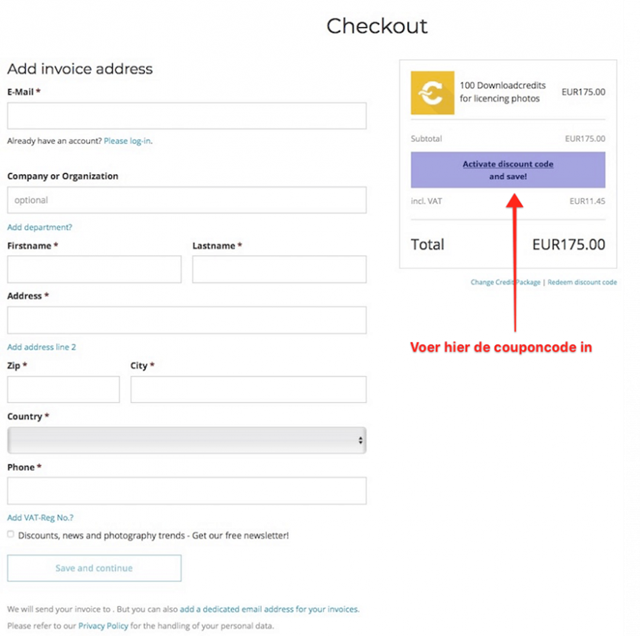Viewport: 640px width, 636px height.
Task: Click the Company or Organization field
Action: pos(186,200)
